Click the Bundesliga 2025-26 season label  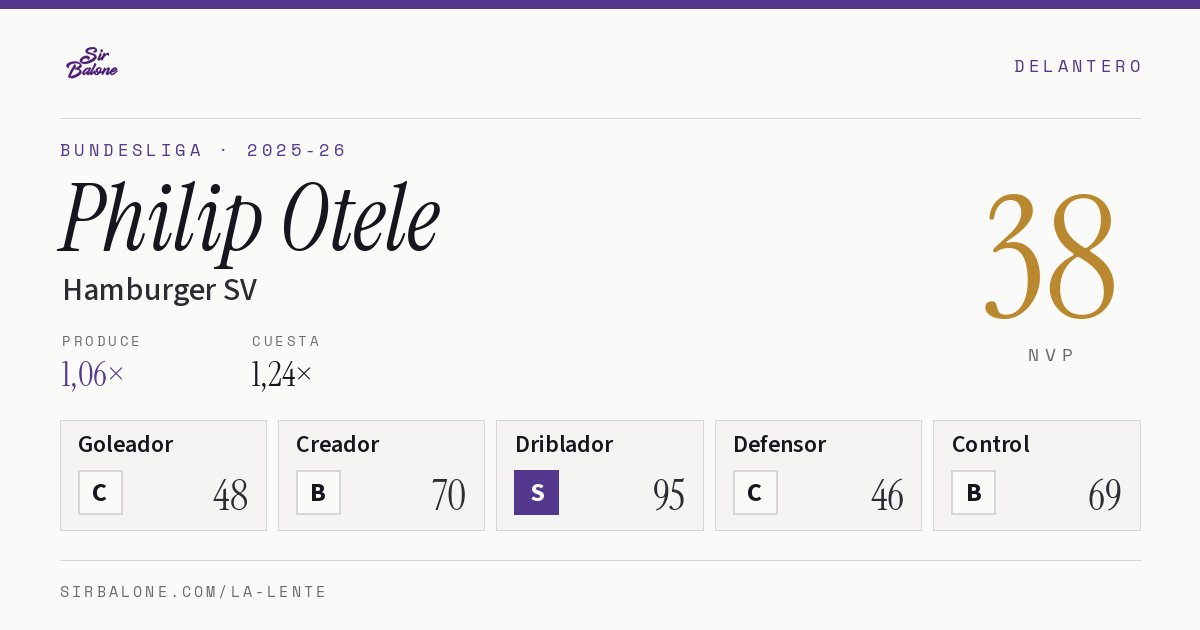pyautogui.click(x=203, y=150)
